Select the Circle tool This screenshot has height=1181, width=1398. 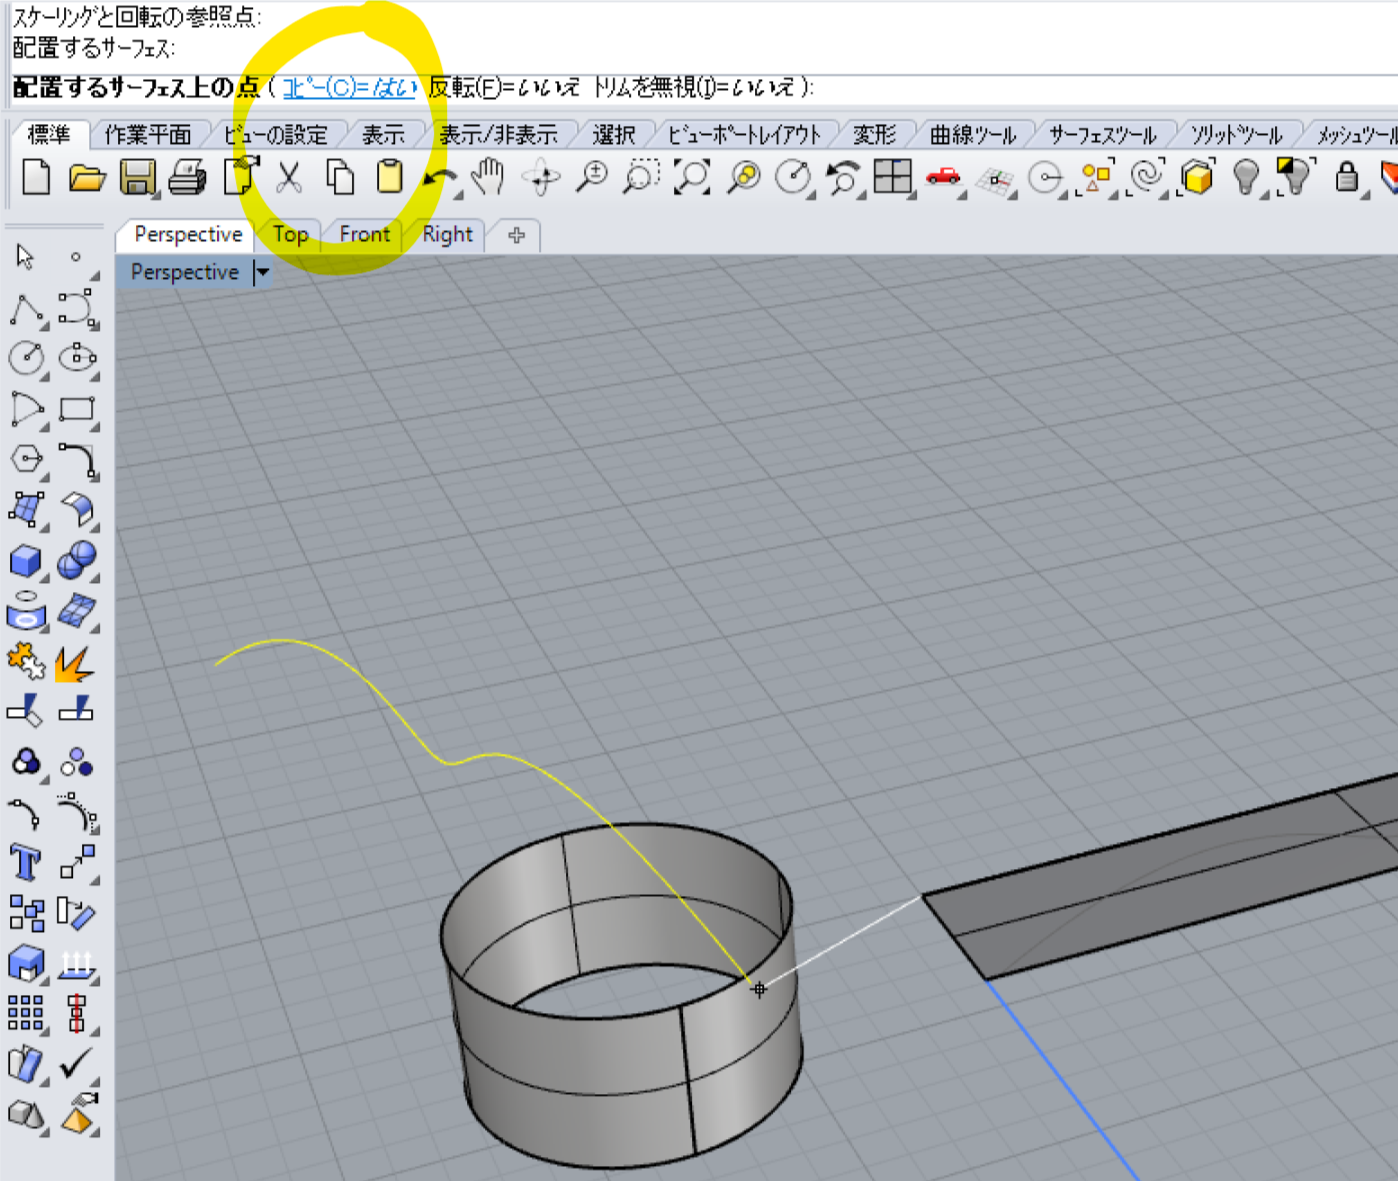coord(27,358)
